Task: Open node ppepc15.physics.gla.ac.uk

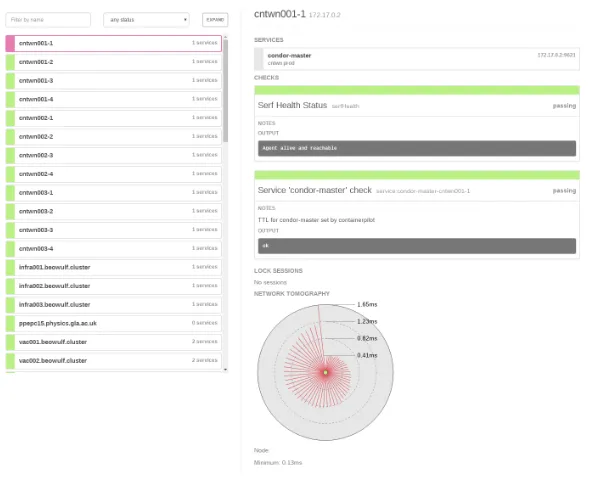Action: 114,323
